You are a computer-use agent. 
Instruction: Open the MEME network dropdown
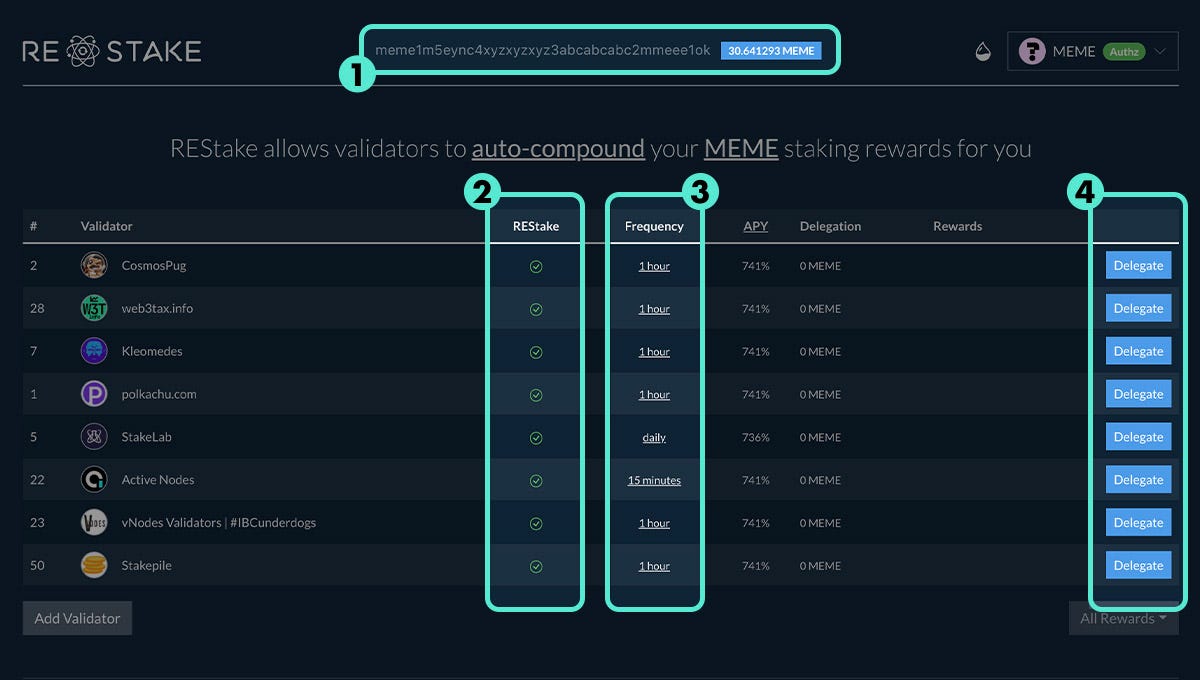pyautogui.click(x=1092, y=52)
